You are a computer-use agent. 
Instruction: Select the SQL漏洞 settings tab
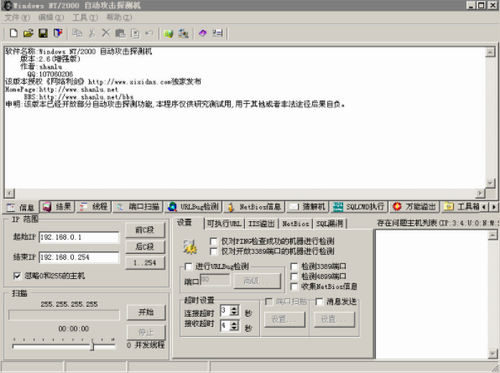tap(330, 224)
